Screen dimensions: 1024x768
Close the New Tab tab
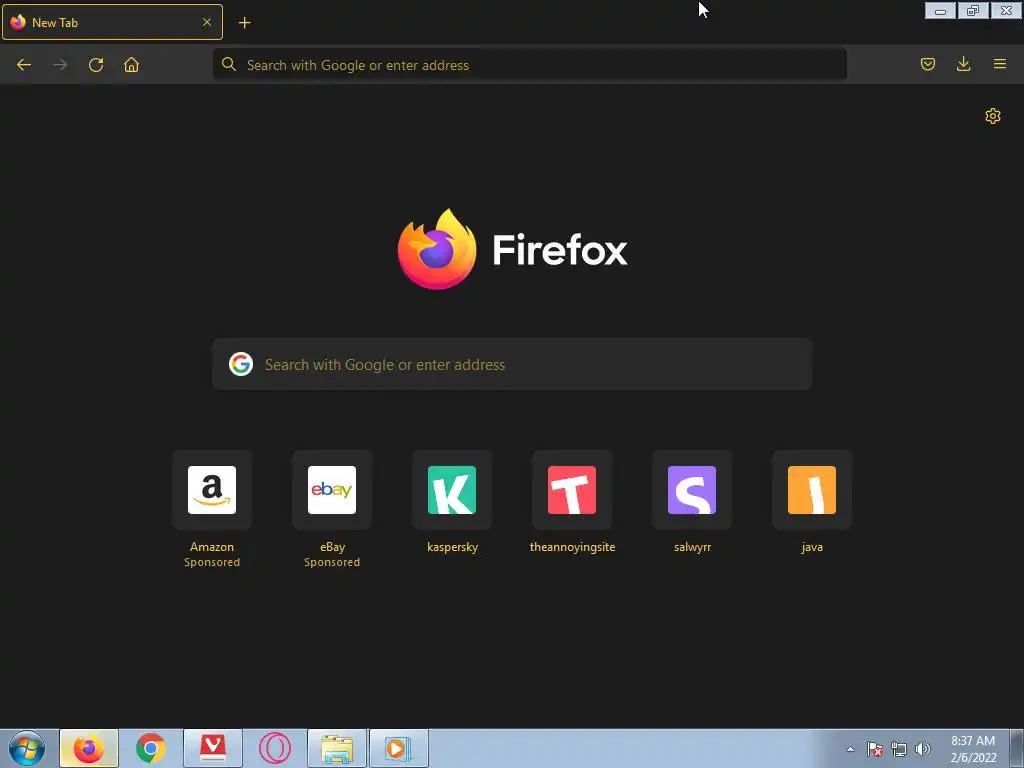(x=207, y=22)
